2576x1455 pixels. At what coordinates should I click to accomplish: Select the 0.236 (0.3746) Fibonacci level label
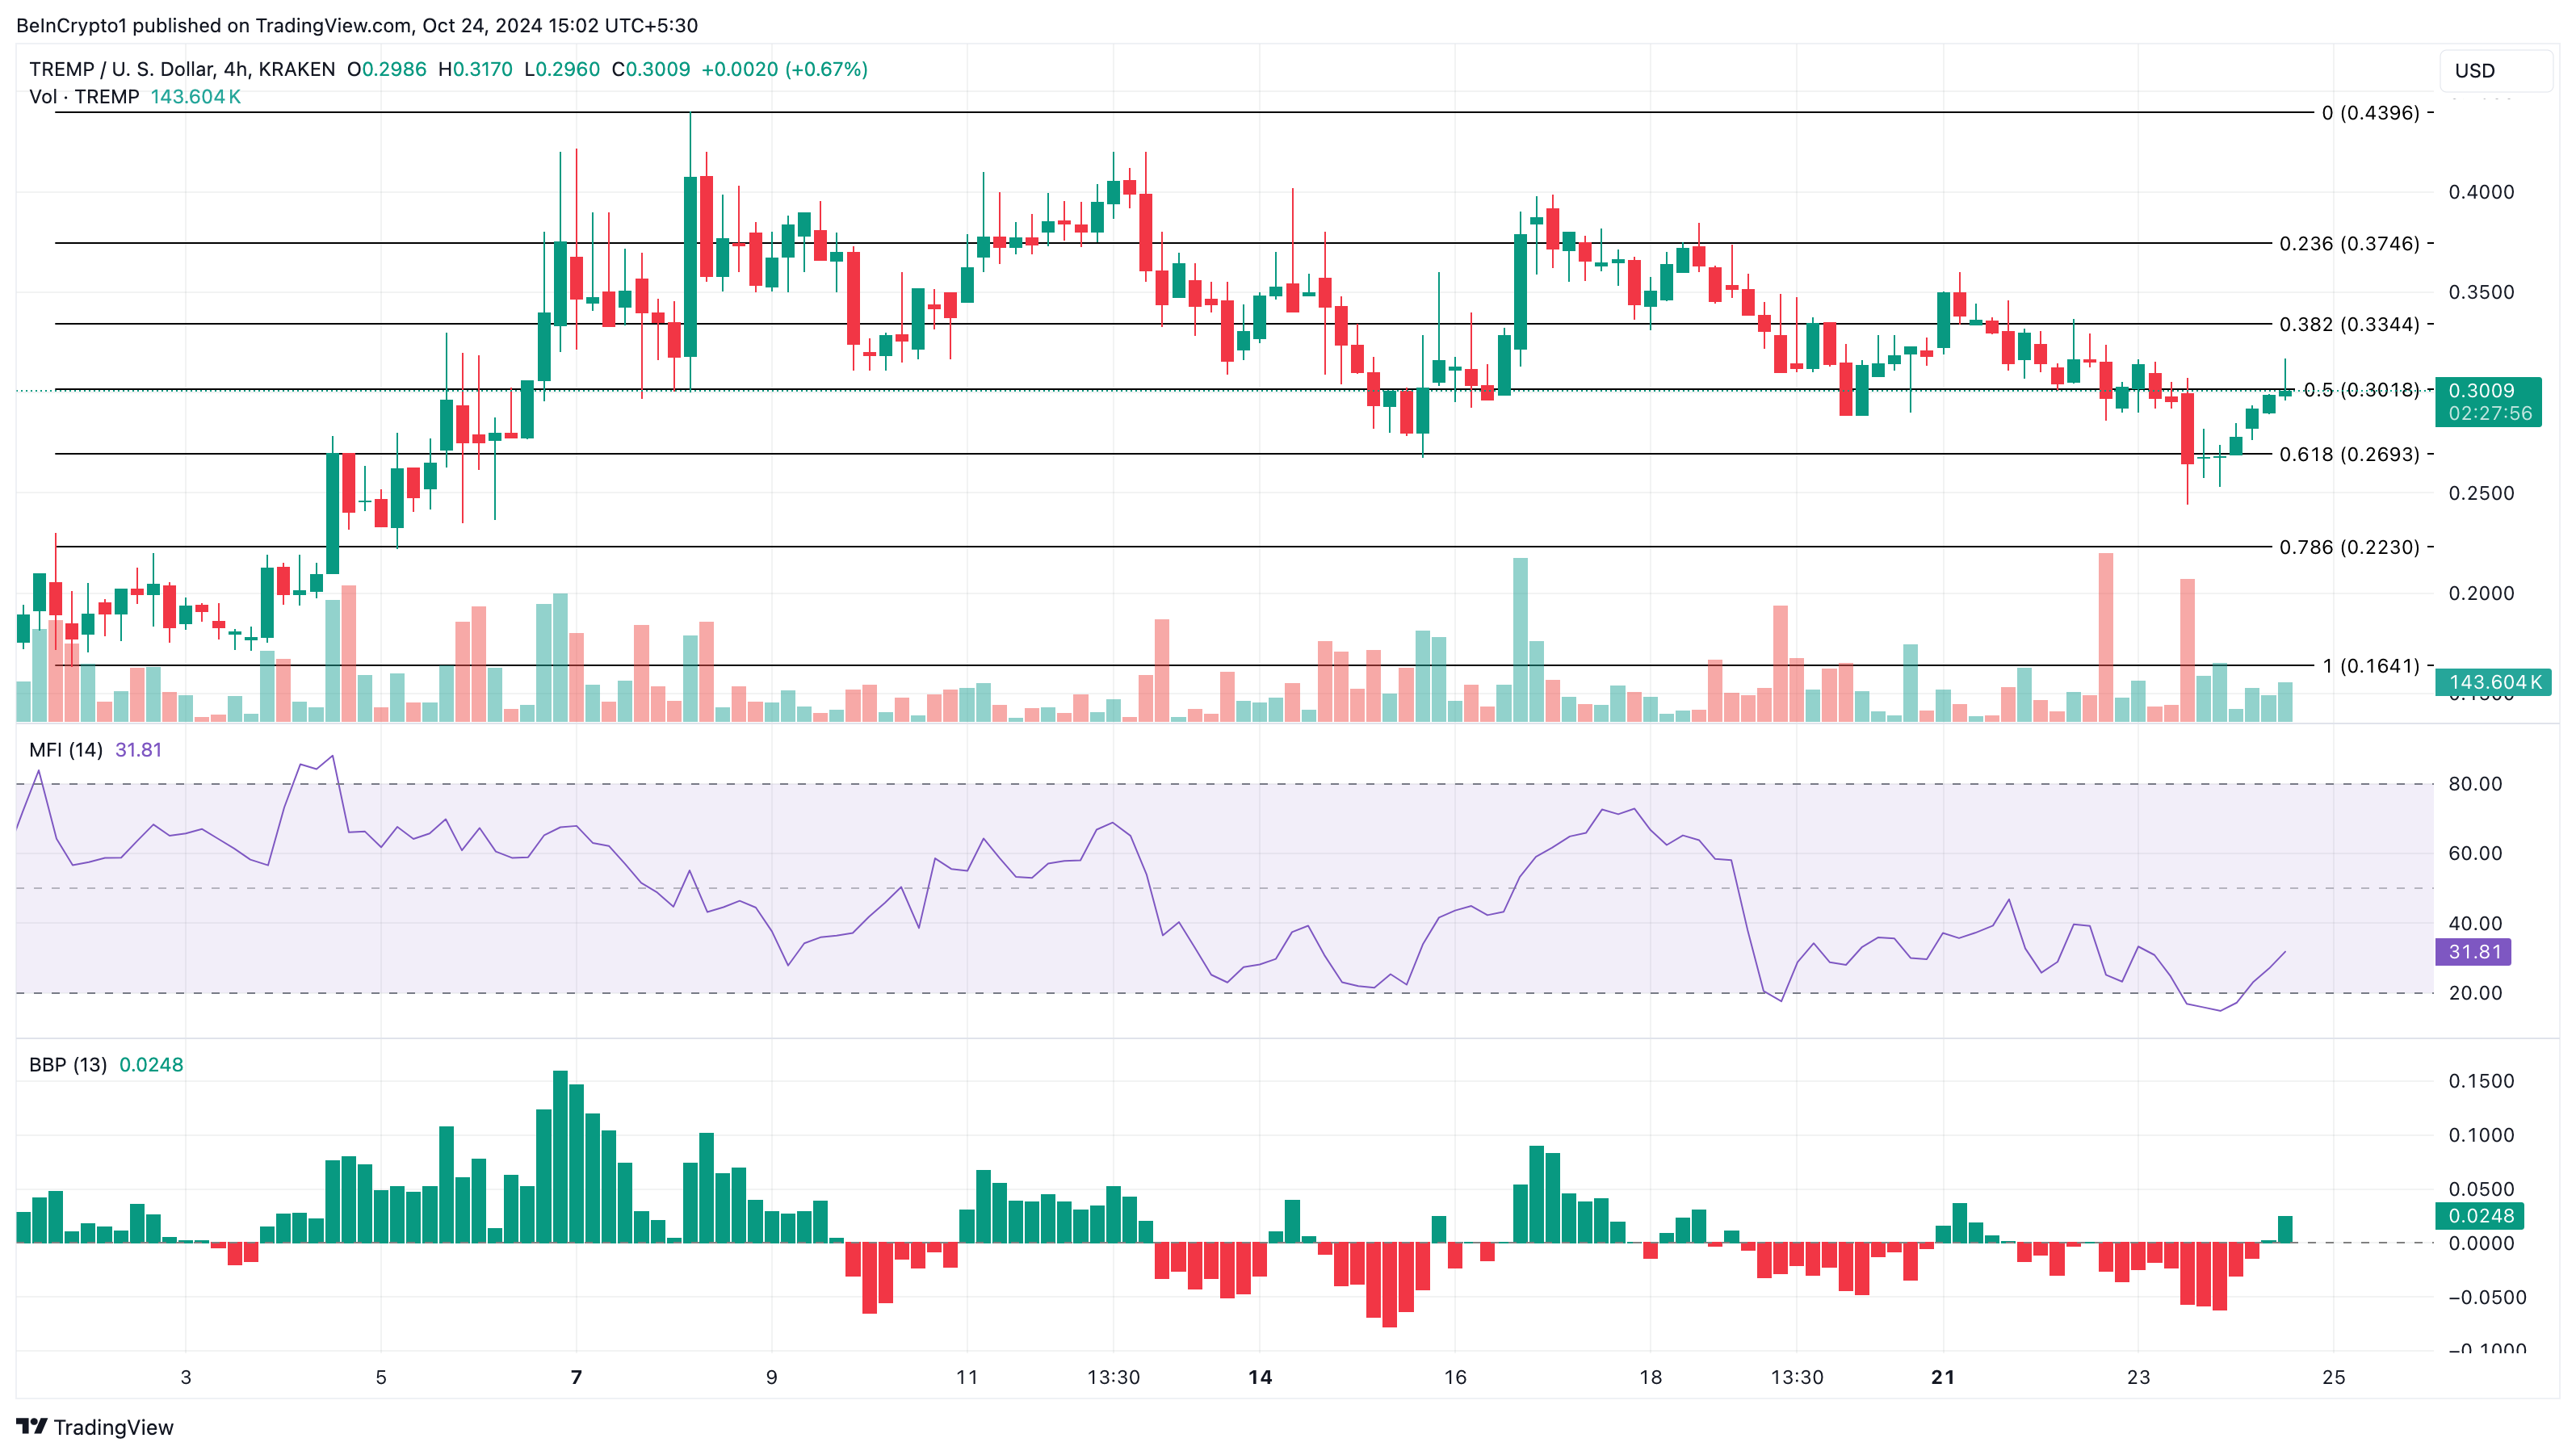click(x=2349, y=244)
